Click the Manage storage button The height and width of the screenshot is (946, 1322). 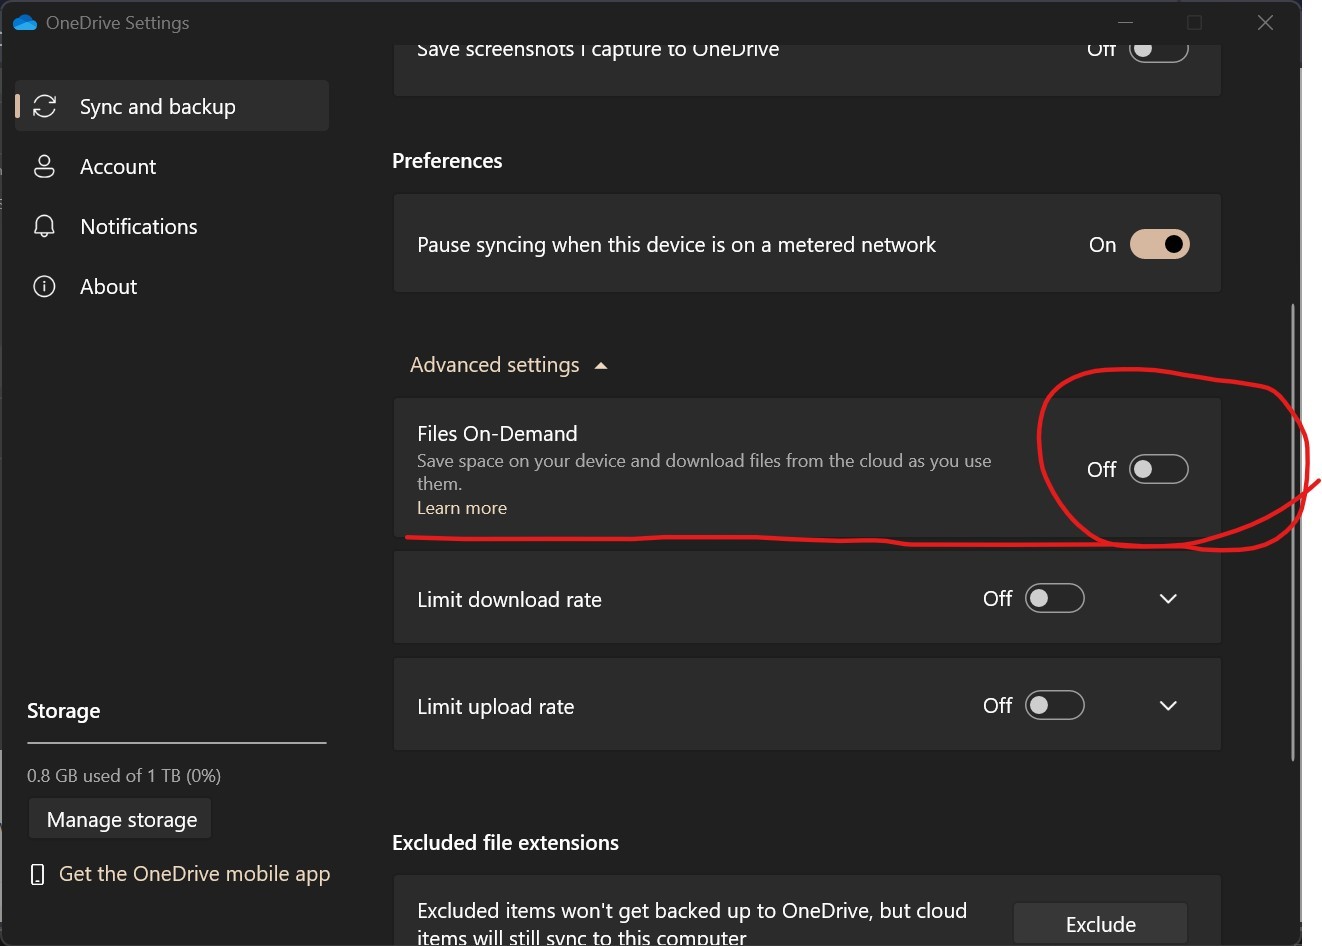[x=121, y=819]
